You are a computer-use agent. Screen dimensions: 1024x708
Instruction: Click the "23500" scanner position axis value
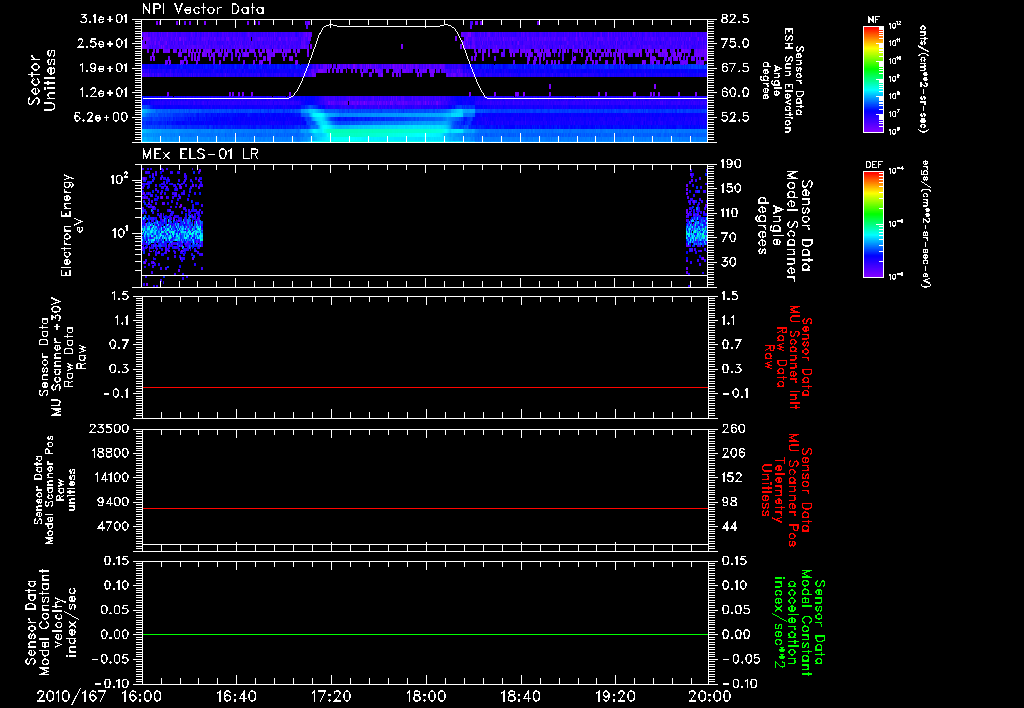click(110, 428)
